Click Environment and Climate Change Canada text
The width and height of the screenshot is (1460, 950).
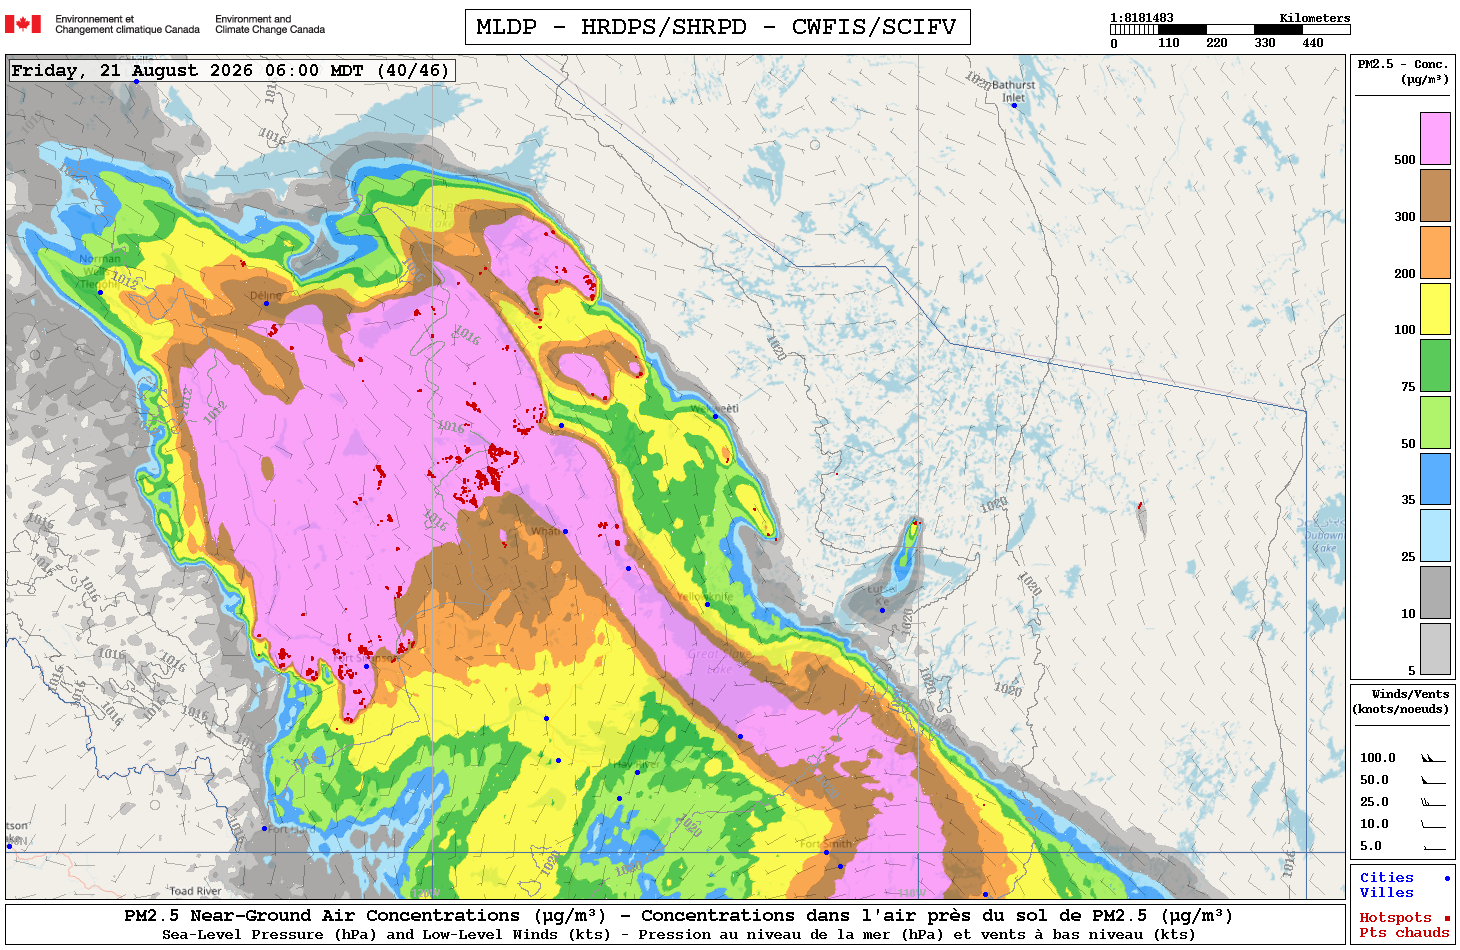[270, 24]
